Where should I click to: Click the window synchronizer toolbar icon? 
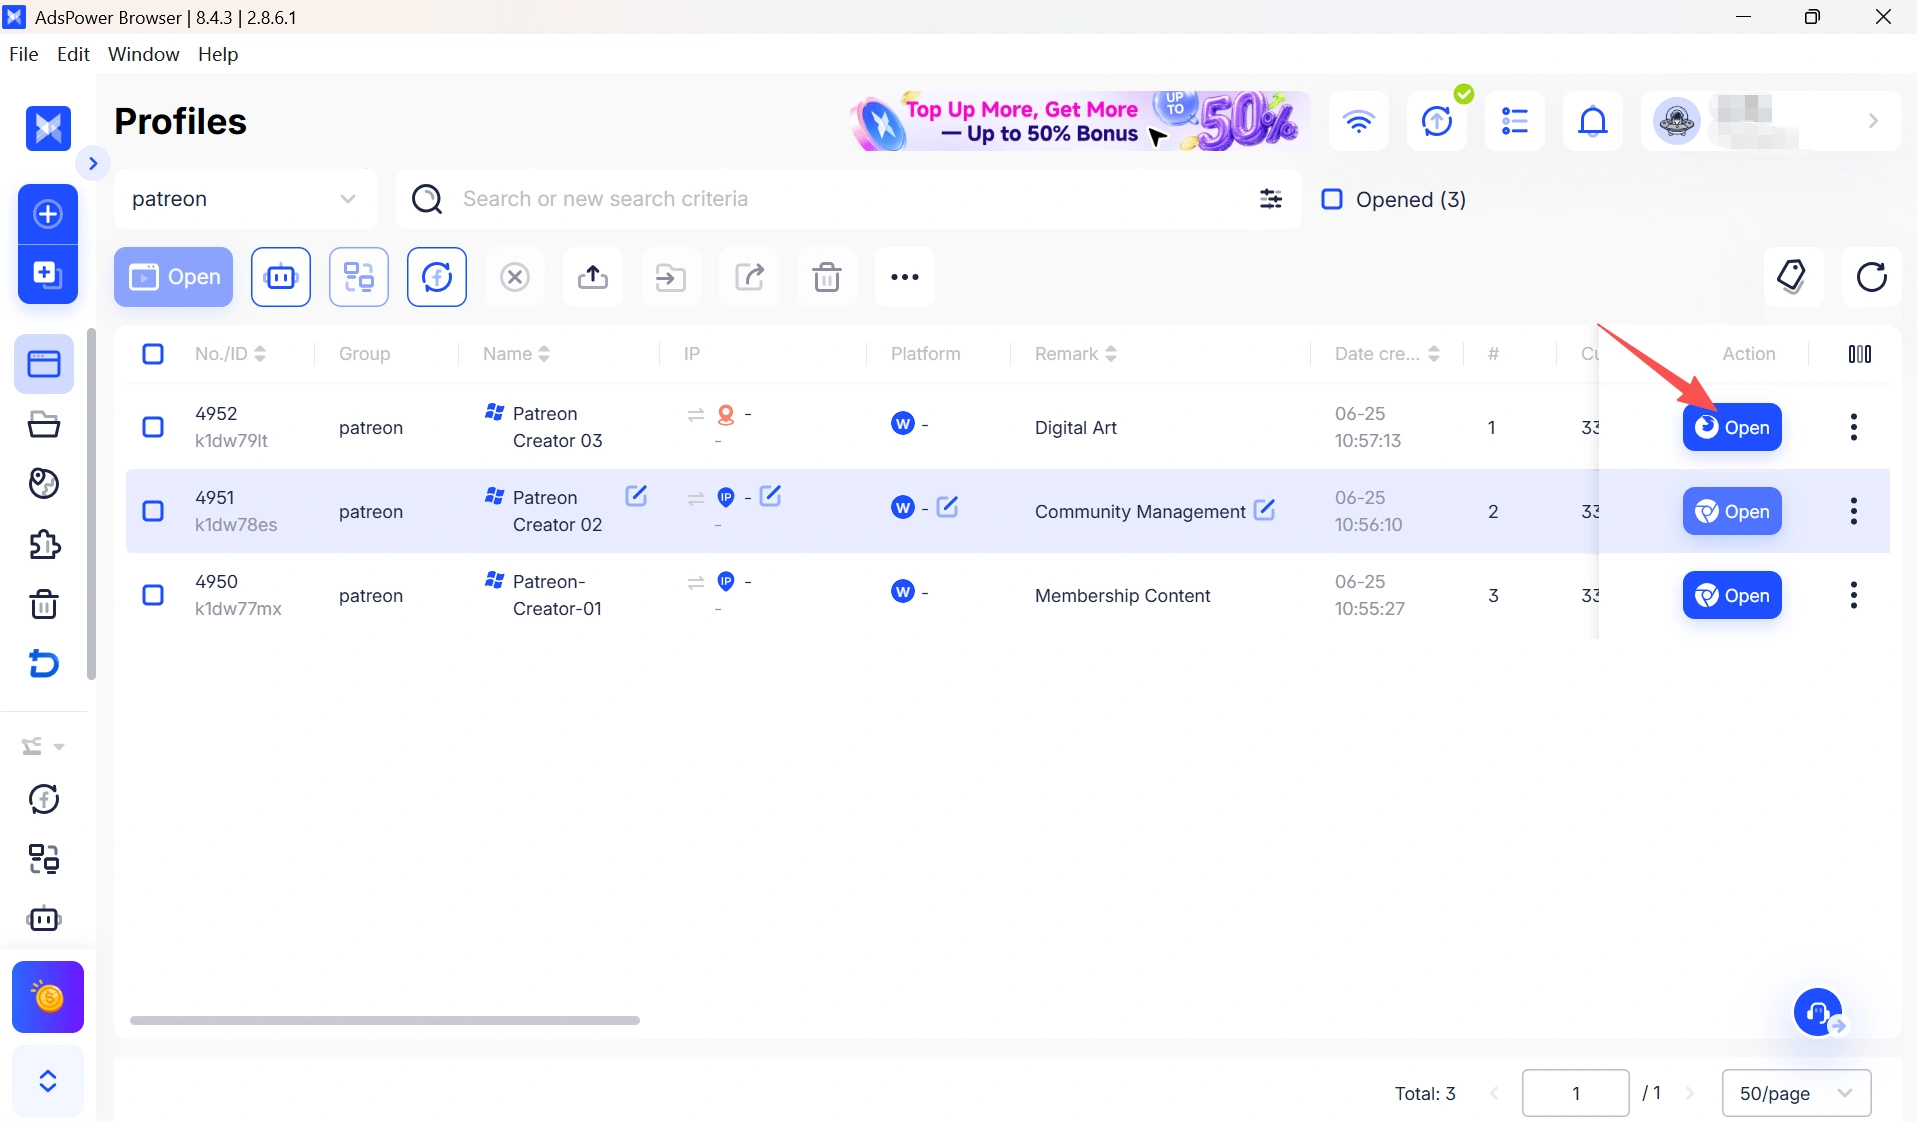coord(359,277)
